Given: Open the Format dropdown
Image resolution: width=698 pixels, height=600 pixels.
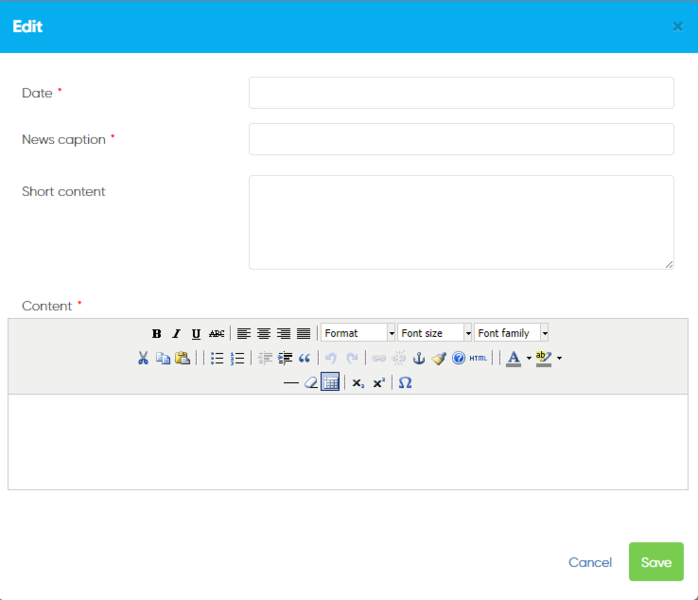Looking at the screenshot, I should point(358,333).
